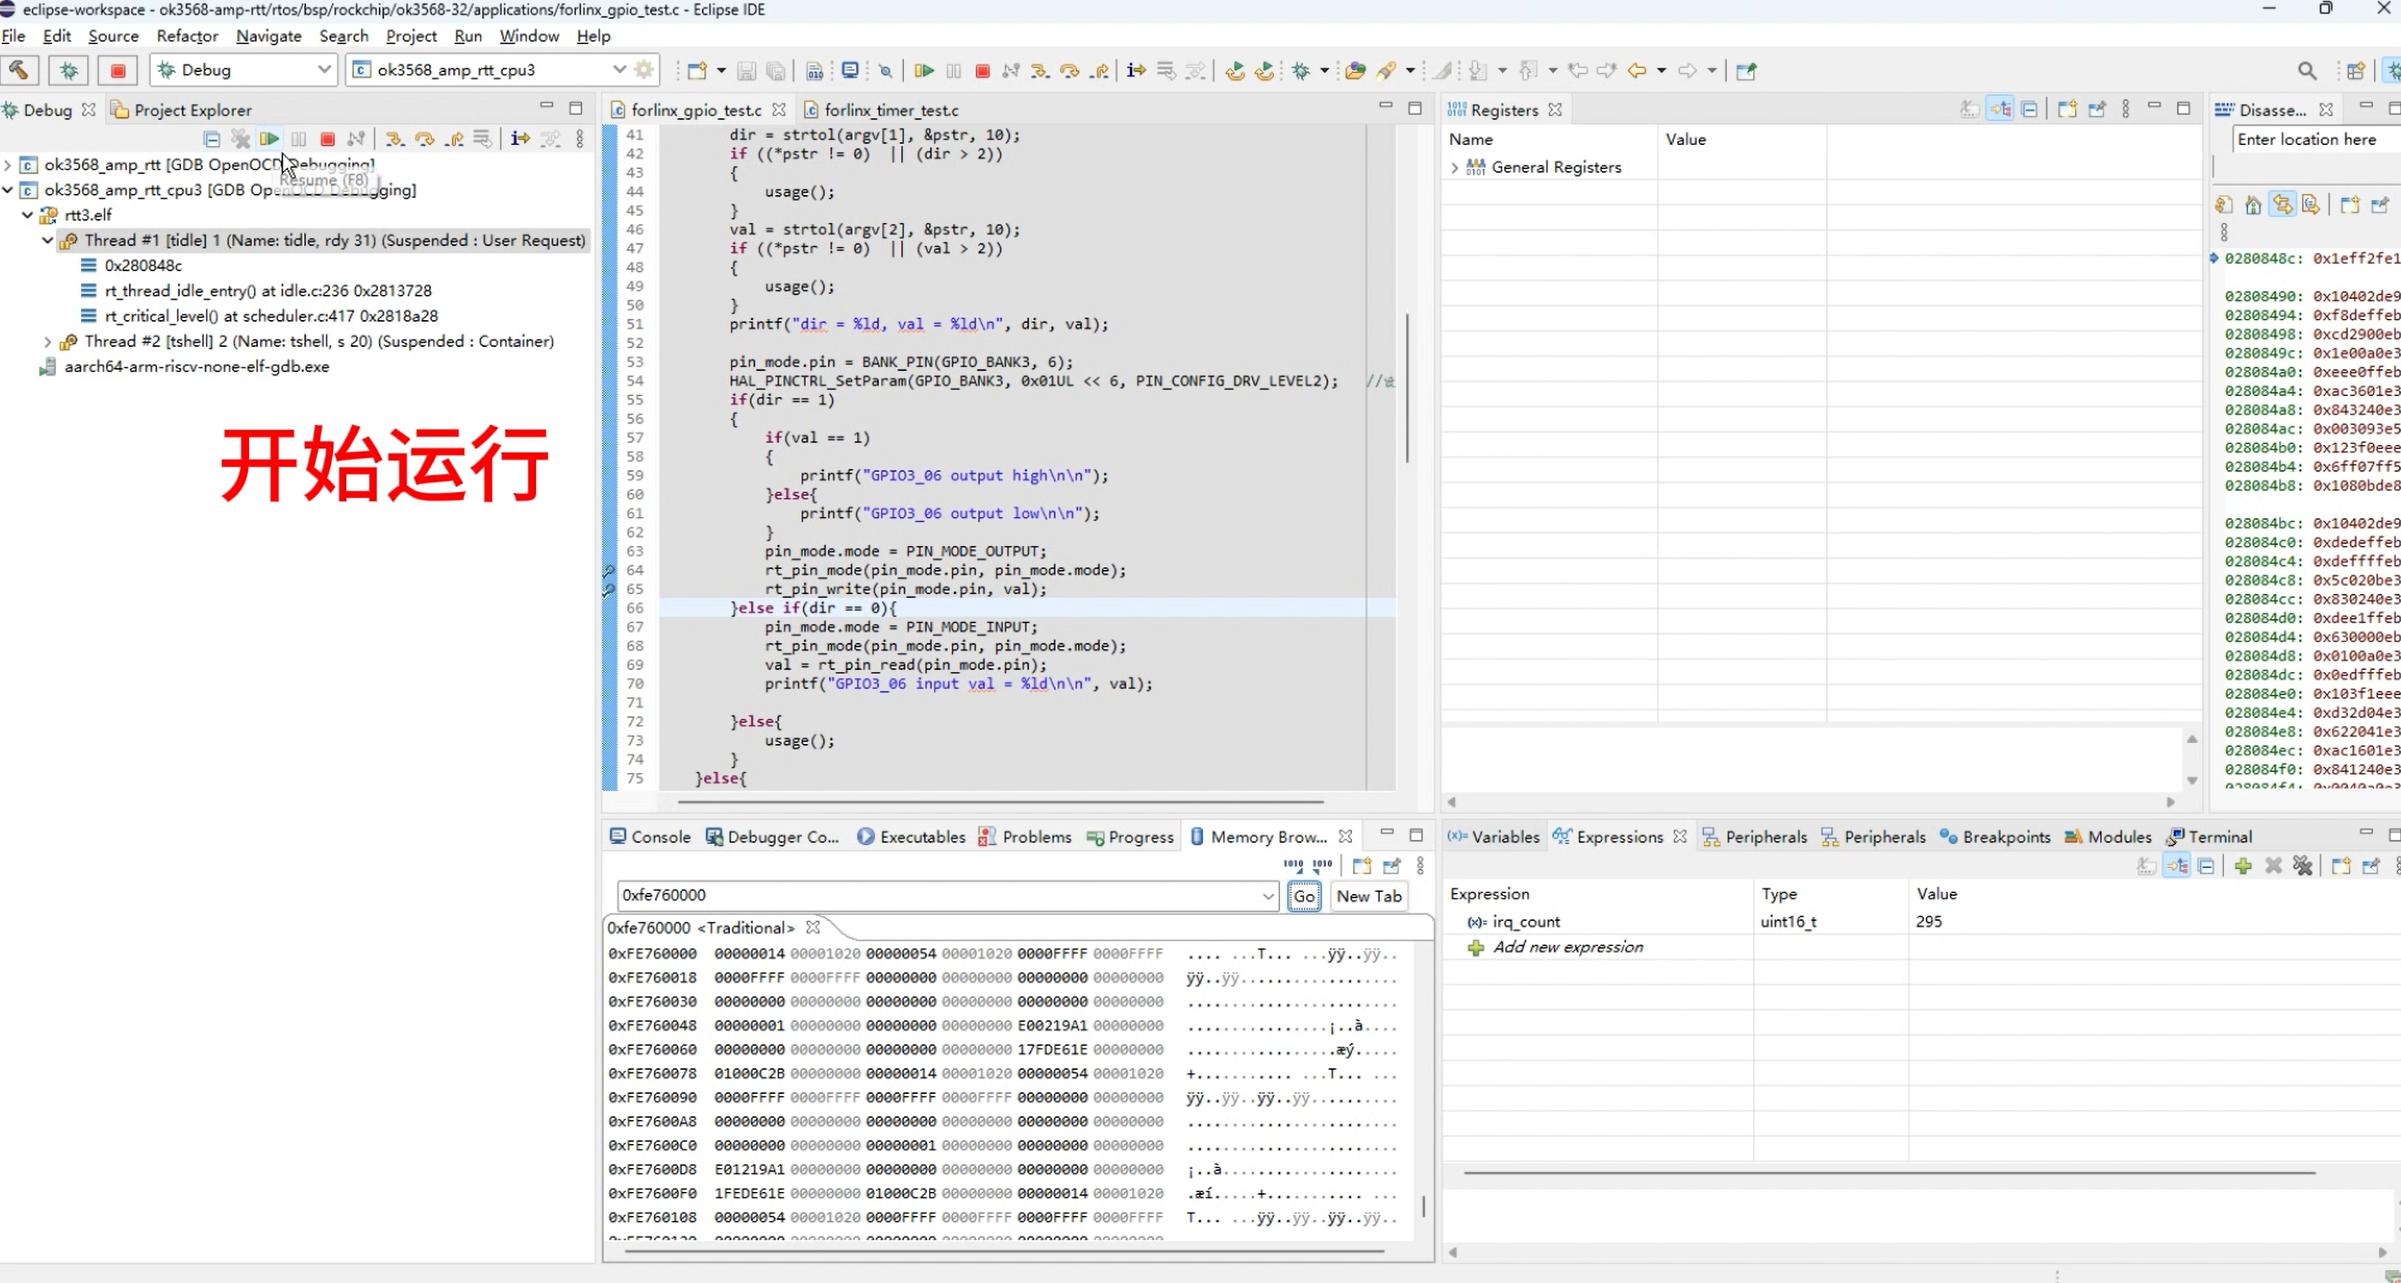Click the Disassembly home icon
Image resolution: width=2401 pixels, height=1283 pixels.
tap(2253, 205)
